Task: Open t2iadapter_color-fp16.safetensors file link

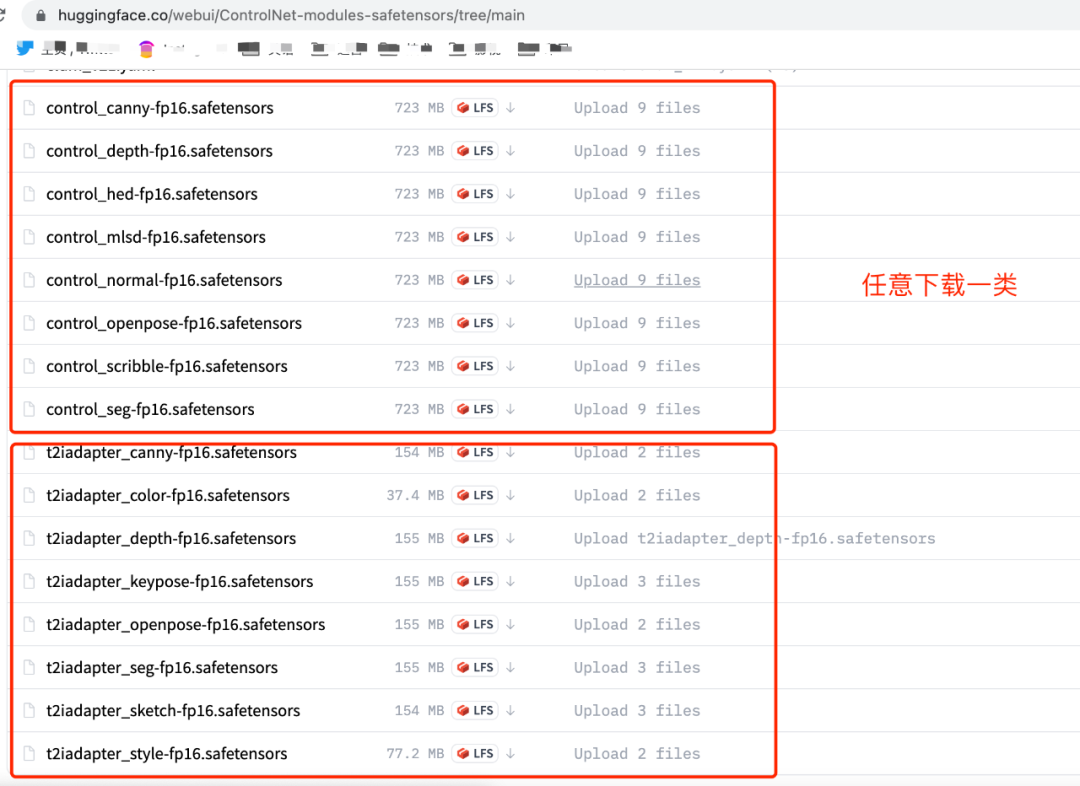Action: pos(168,495)
